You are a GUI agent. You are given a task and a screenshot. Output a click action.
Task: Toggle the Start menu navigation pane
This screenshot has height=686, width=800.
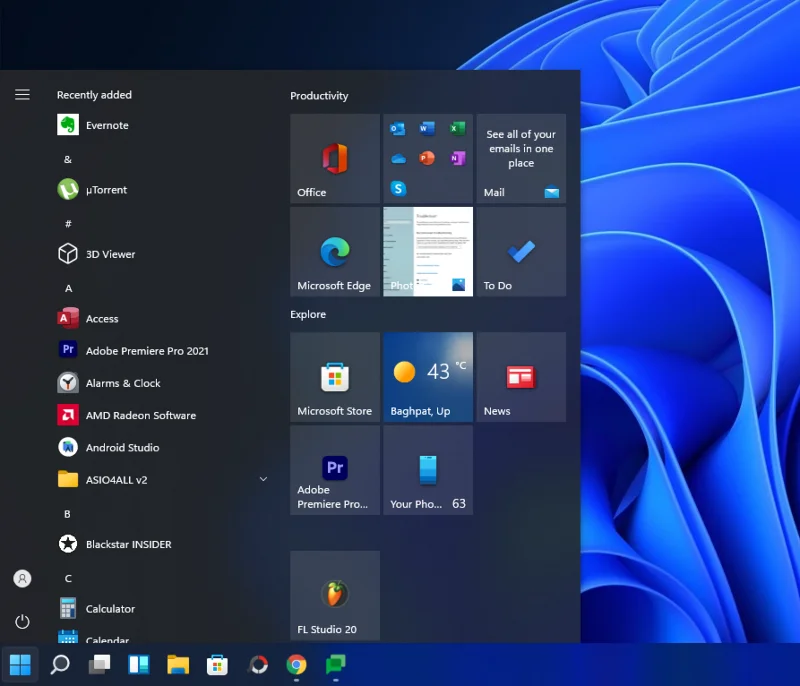tap(22, 94)
